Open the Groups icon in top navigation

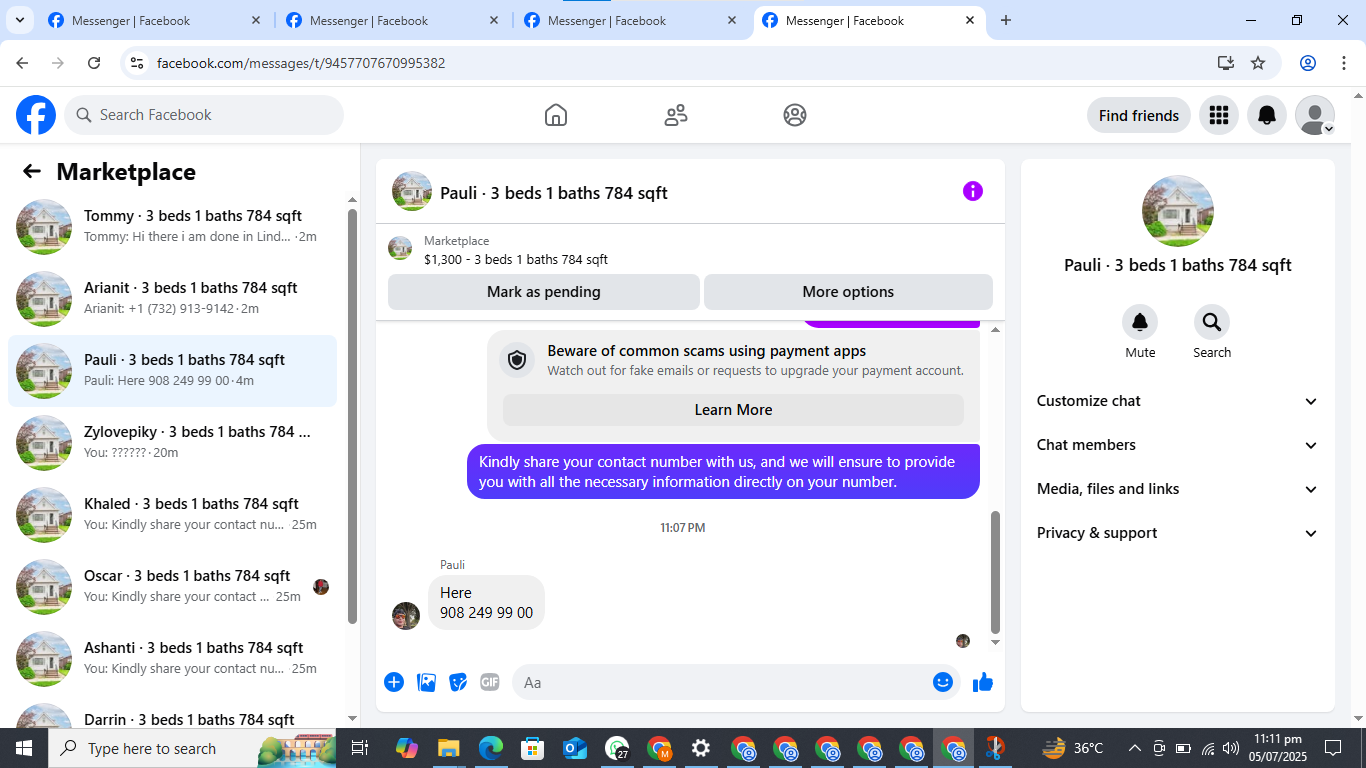coord(795,115)
